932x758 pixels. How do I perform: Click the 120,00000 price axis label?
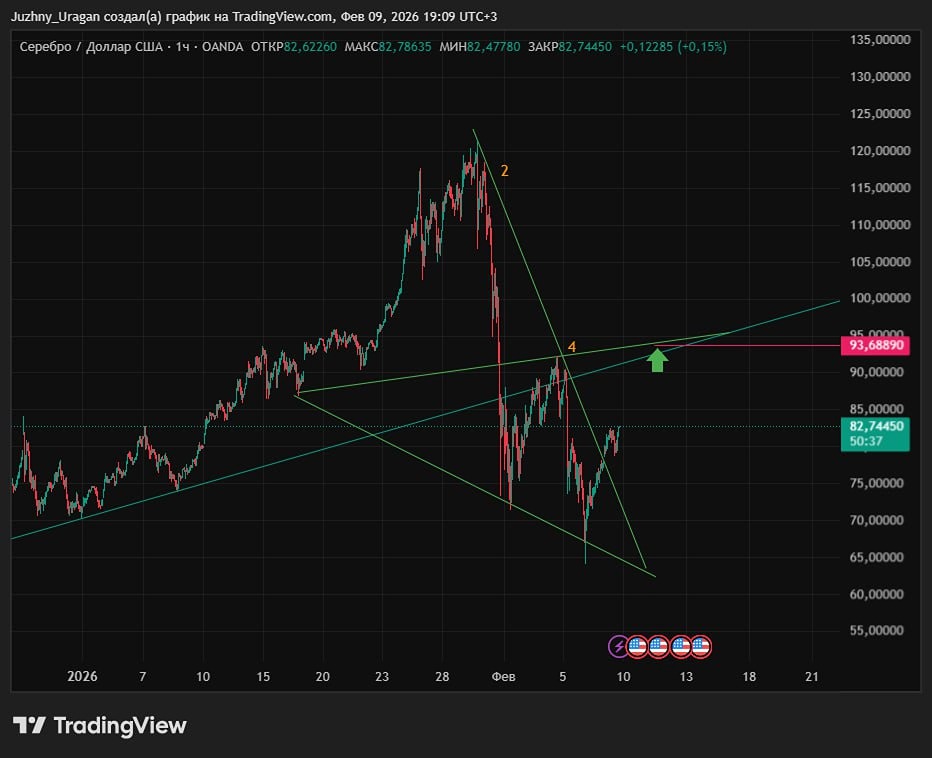tap(880, 151)
